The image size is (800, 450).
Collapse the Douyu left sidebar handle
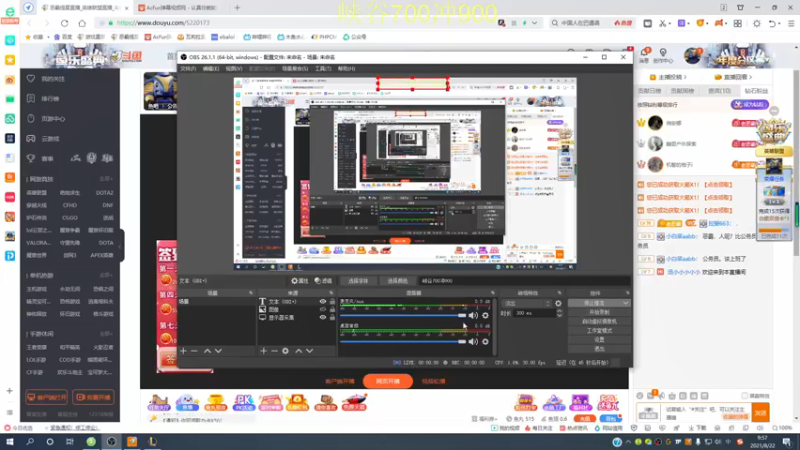coord(121,245)
